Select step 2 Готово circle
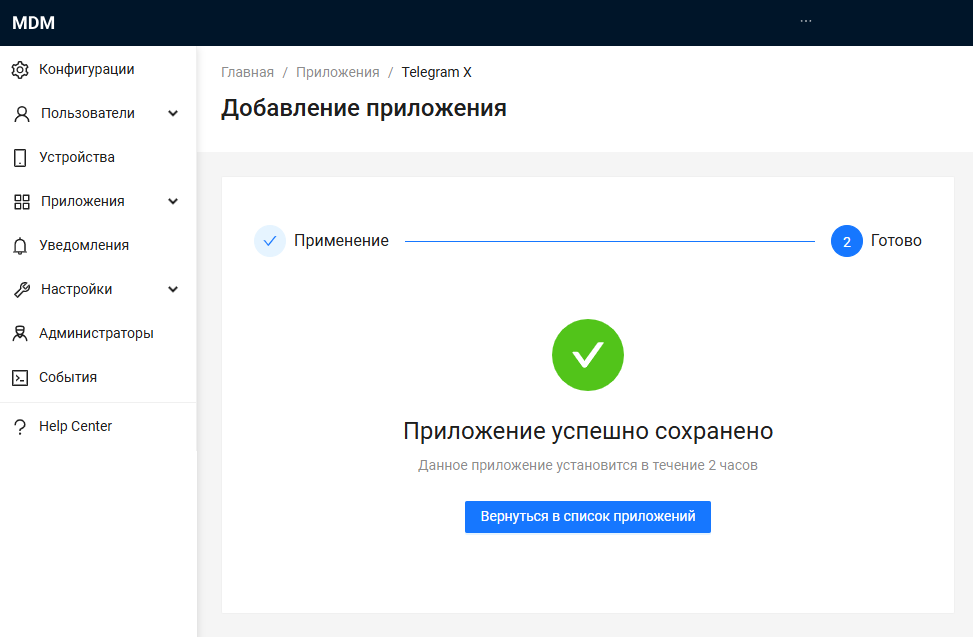 pyautogui.click(x=846, y=241)
